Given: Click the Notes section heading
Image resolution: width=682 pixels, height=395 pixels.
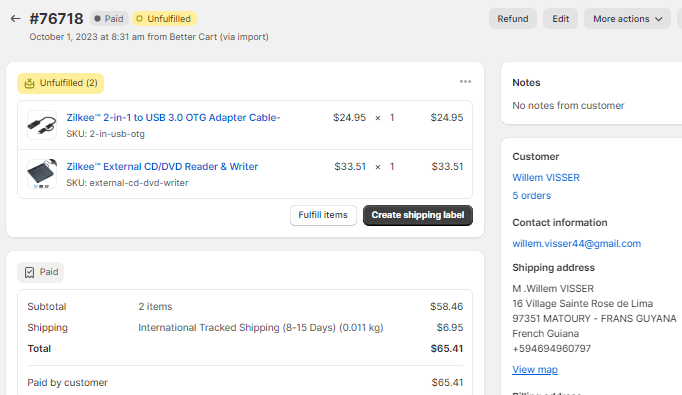Looking at the screenshot, I should (526, 83).
